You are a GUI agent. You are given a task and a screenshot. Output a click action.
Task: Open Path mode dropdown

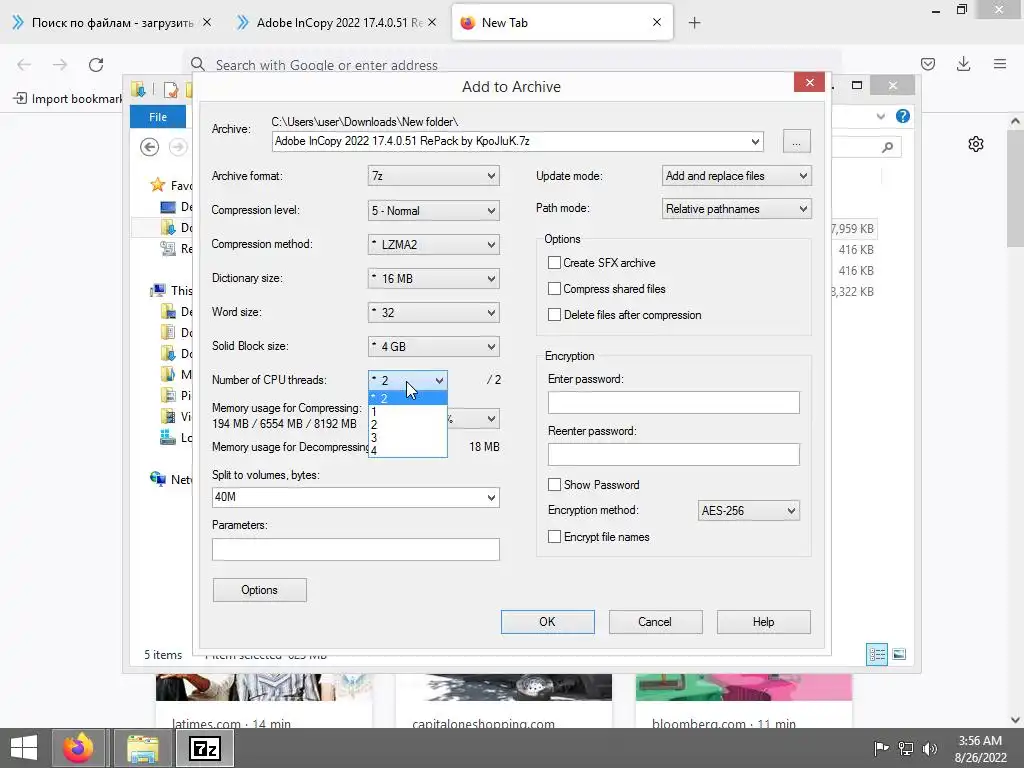tap(737, 209)
